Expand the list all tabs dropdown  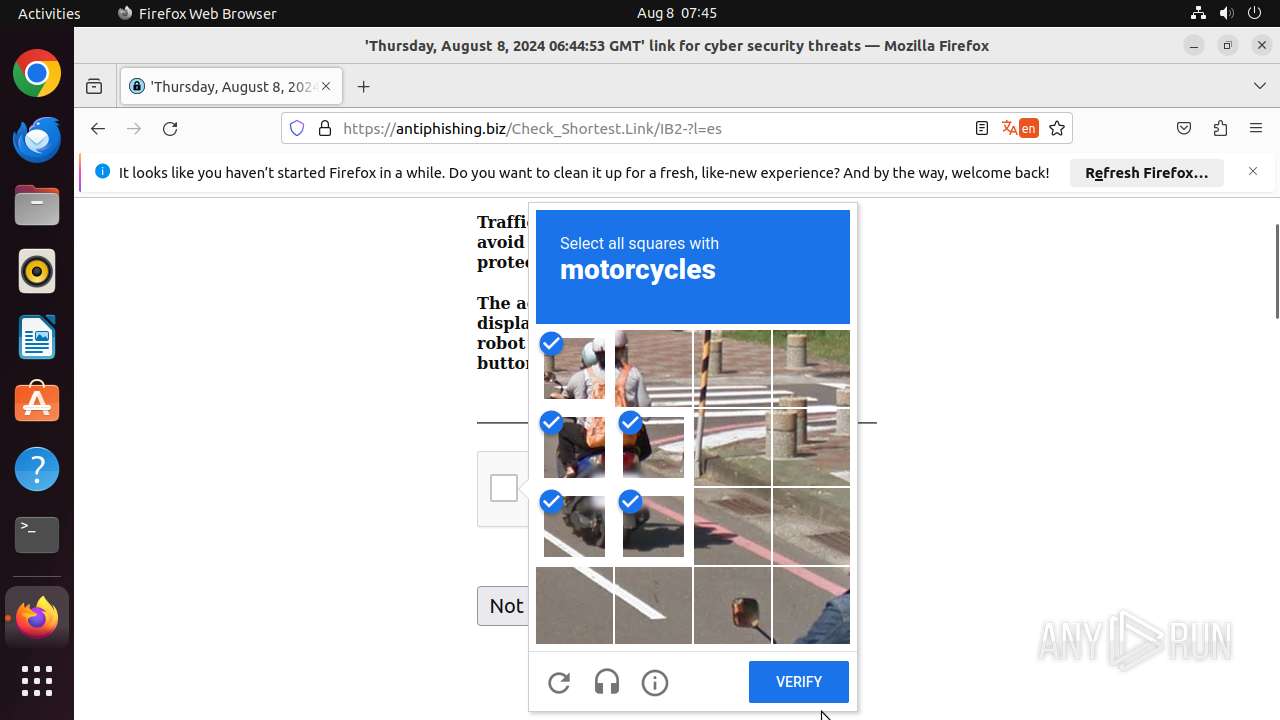pyautogui.click(x=1259, y=87)
